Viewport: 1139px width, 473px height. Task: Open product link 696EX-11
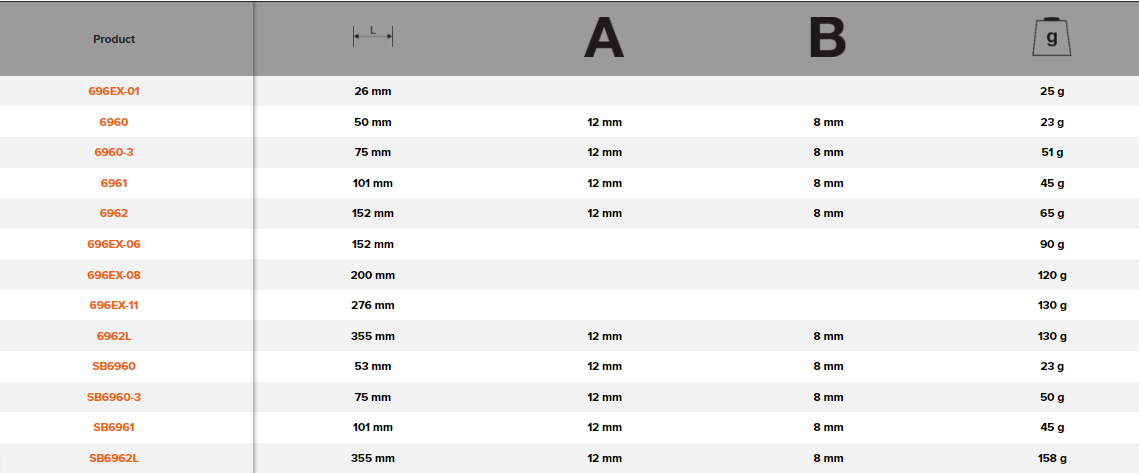click(114, 305)
